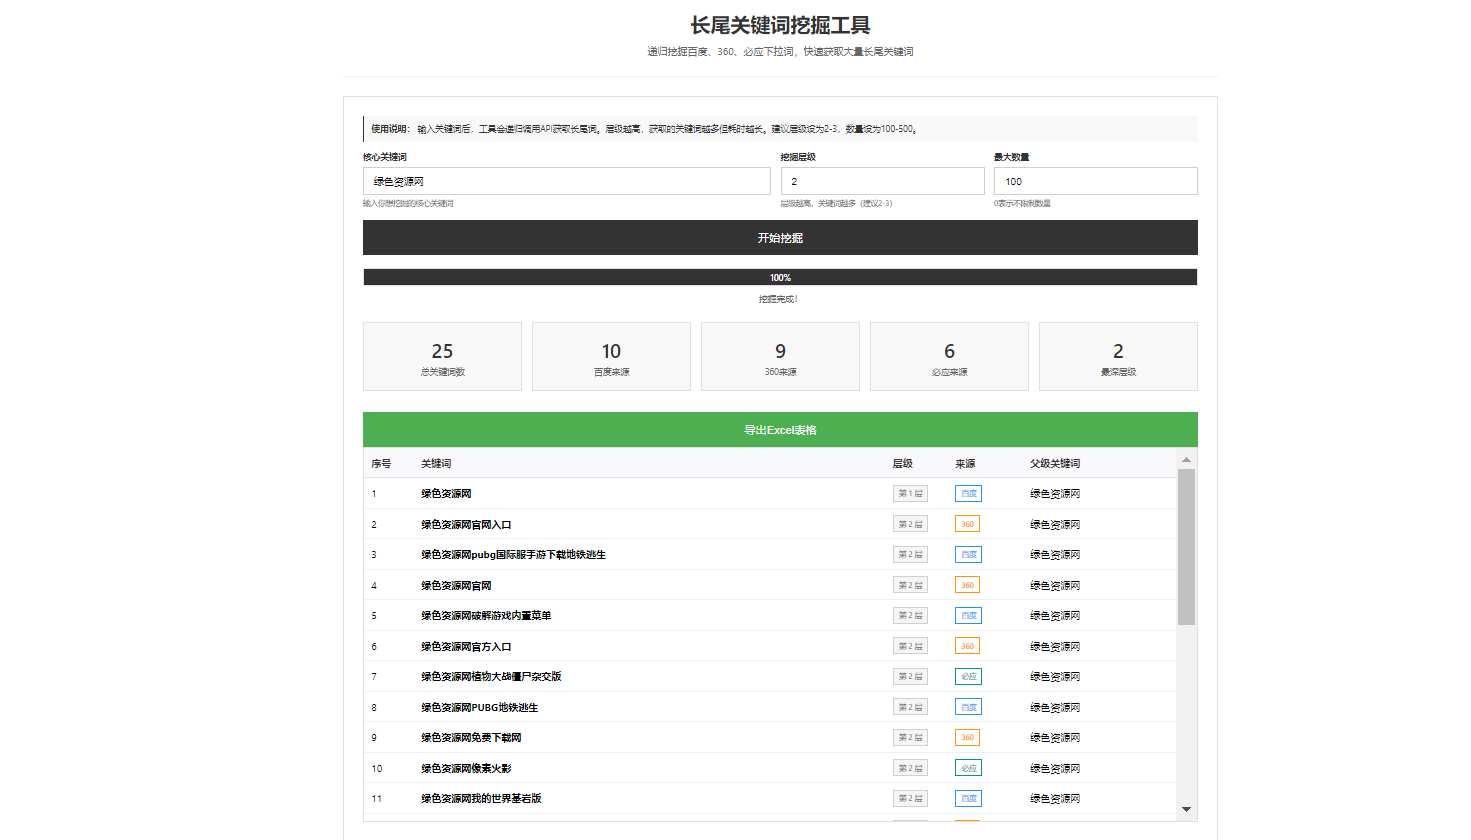Select the 百度来源 stat card showing 10
Viewport: 1471px width, 840px height.
tap(611, 357)
